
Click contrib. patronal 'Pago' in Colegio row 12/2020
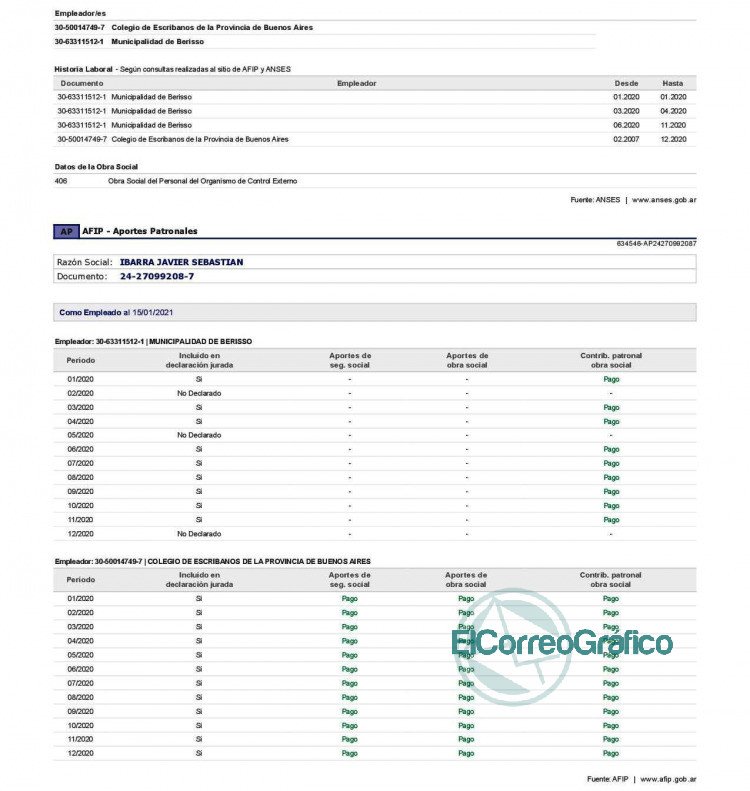[x=611, y=754]
